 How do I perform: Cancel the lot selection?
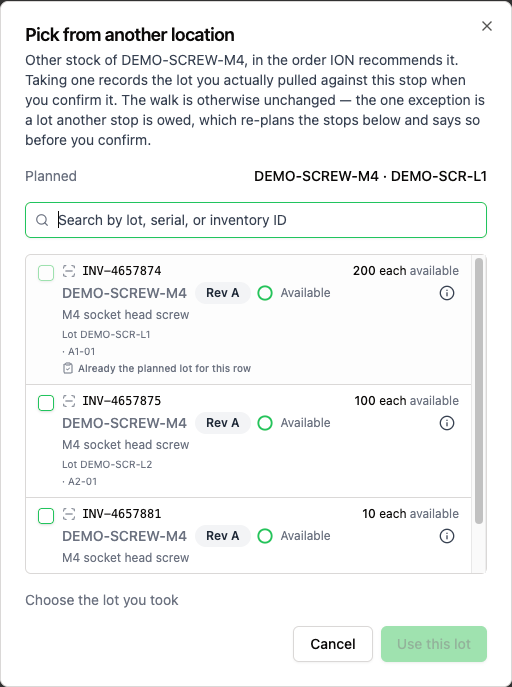pyautogui.click(x=333, y=644)
